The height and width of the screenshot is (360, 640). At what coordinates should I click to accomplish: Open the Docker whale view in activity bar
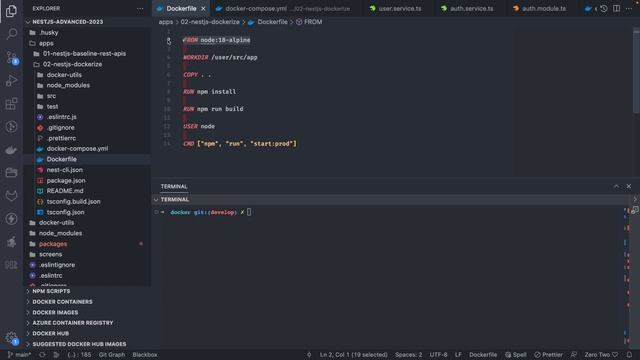pyautogui.click(x=11, y=150)
